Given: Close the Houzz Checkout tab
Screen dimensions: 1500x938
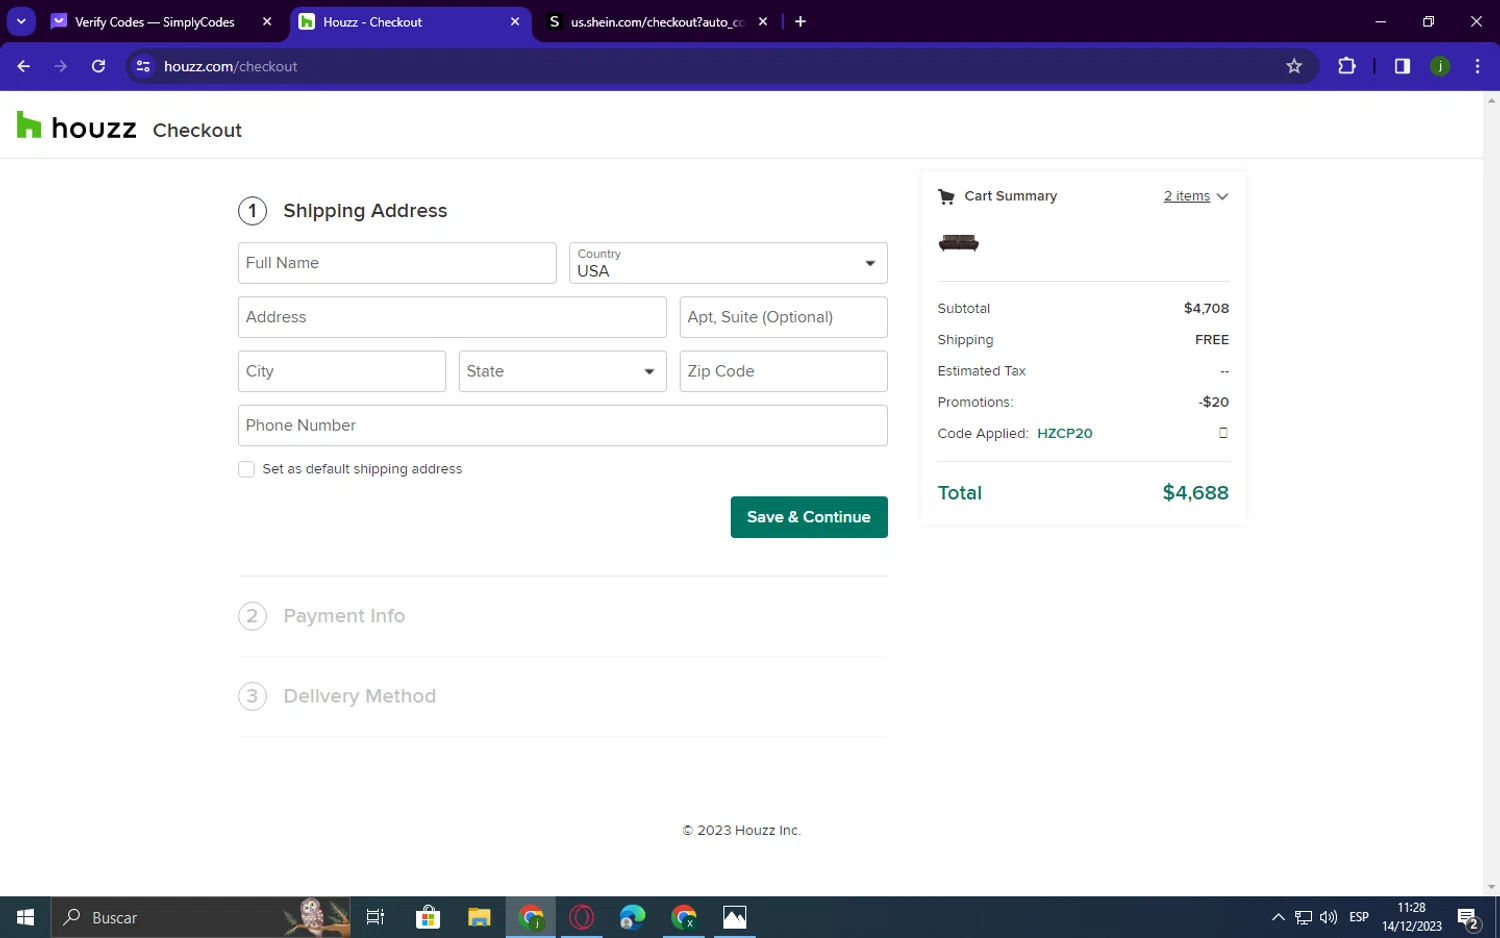Looking at the screenshot, I should coord(515,21).
